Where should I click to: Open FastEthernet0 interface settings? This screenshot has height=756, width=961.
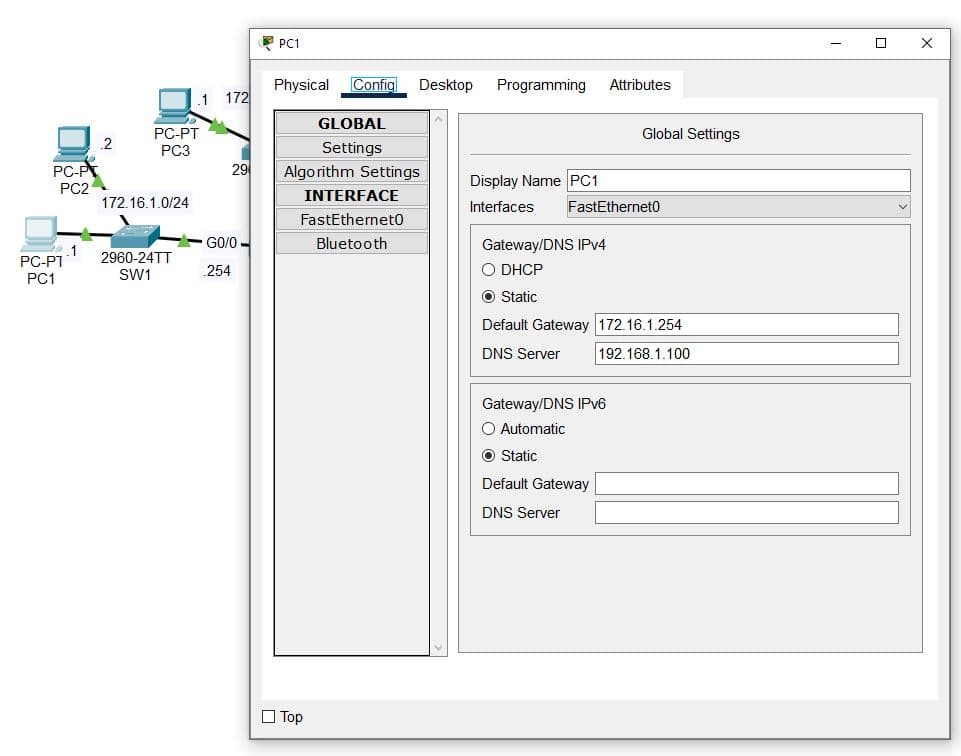(x=352, y=220)
